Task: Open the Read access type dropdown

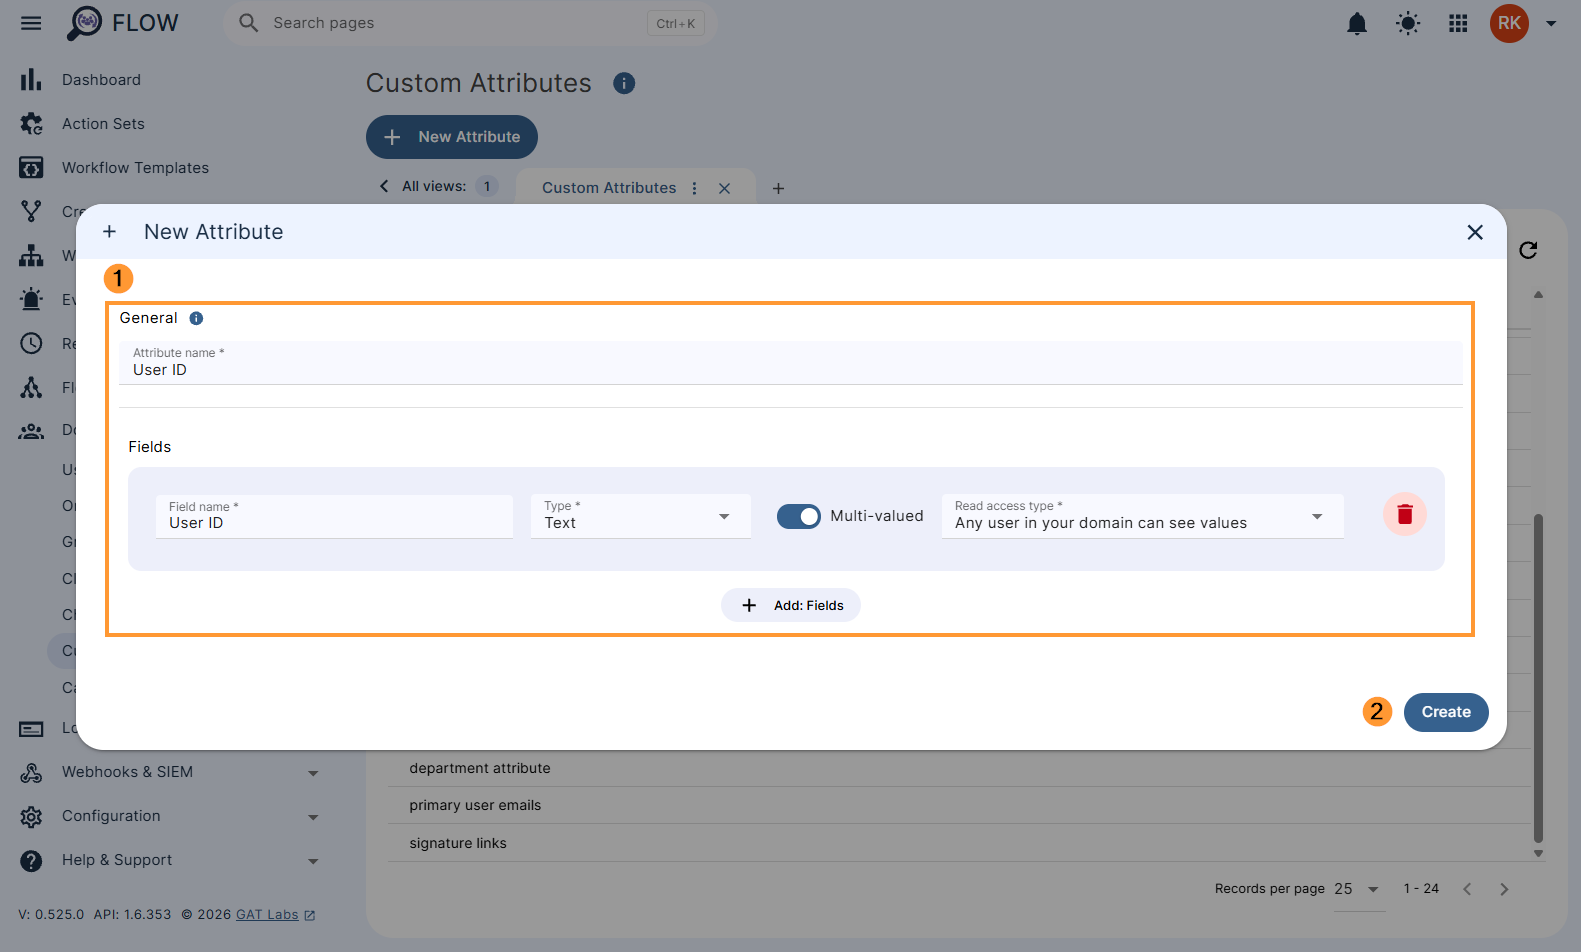Action: pos(1142,516)
